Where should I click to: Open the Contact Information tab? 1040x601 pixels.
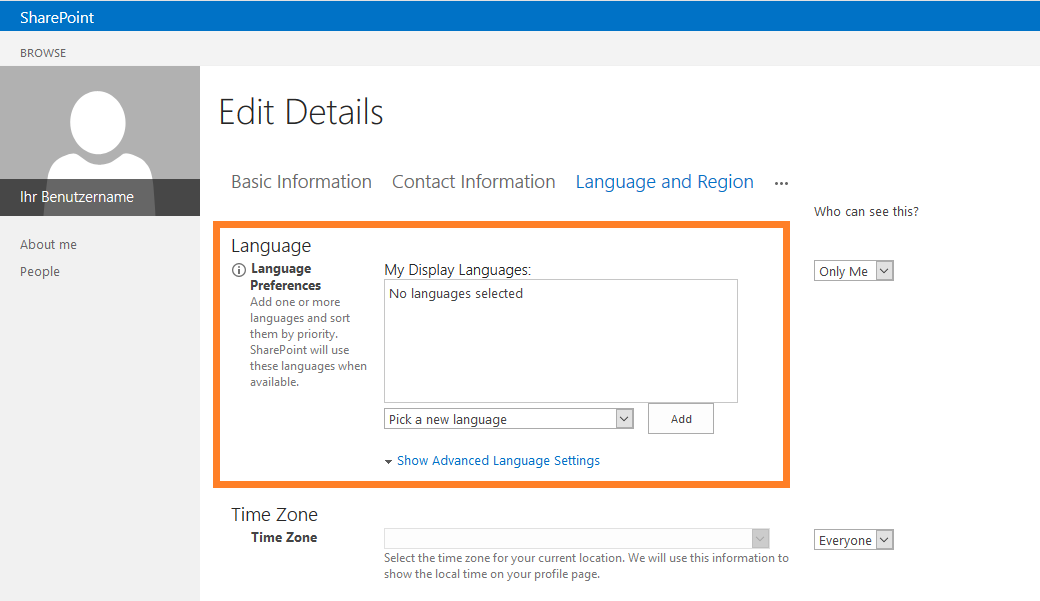(474, 182)
